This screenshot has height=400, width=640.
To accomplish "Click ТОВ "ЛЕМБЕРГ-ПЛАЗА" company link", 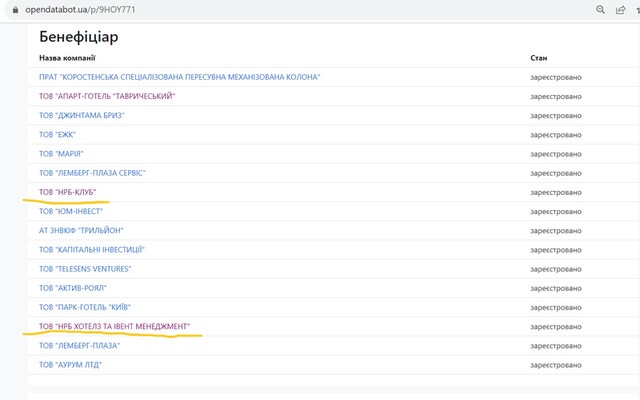I will 80,345.
